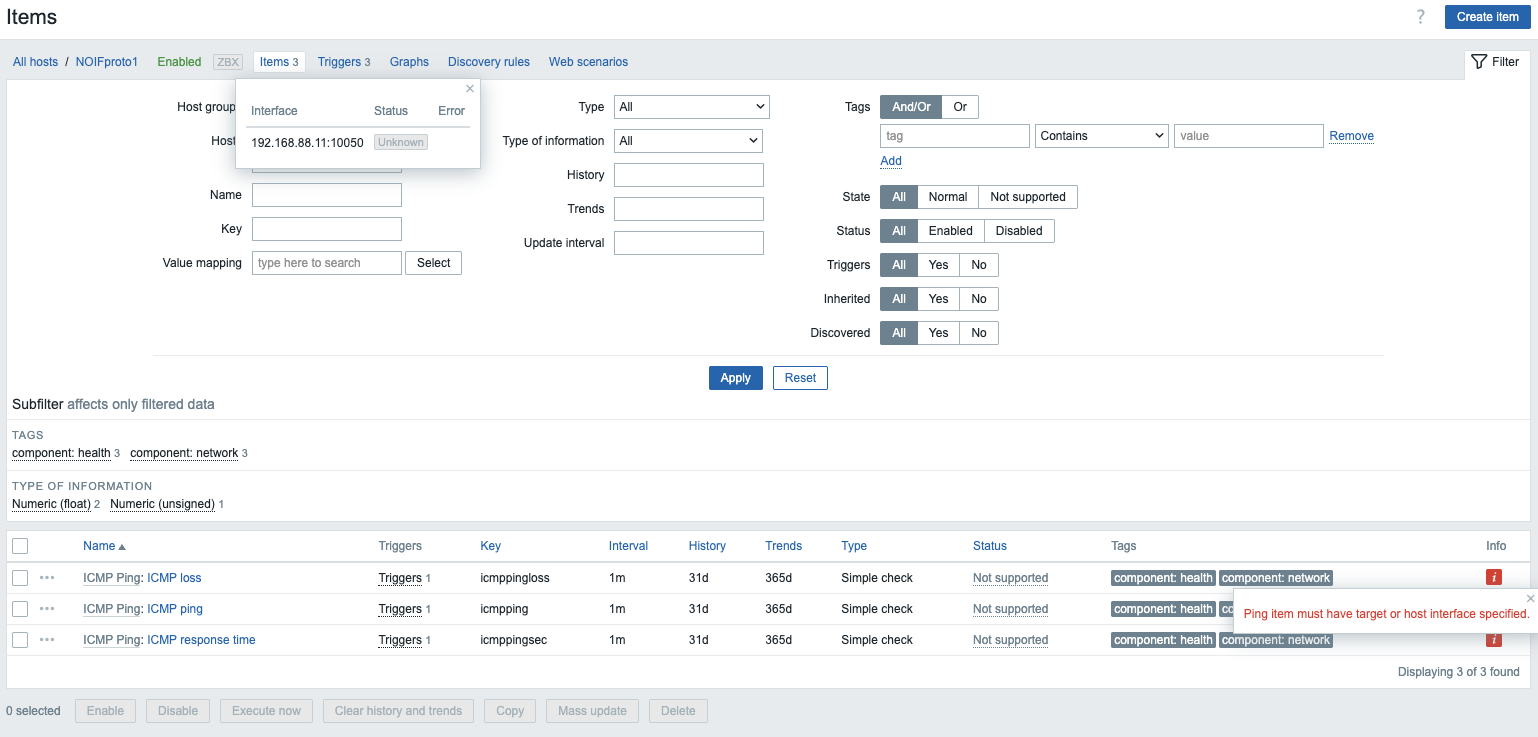This screenshot has height=737, width=1538.
Task: Close the interface status popup
Action: [x=470, y=88]
